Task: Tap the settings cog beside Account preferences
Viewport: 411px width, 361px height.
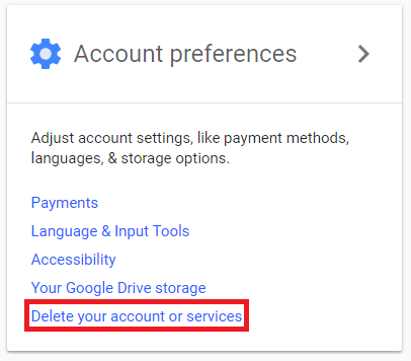Action: [46, 54]
